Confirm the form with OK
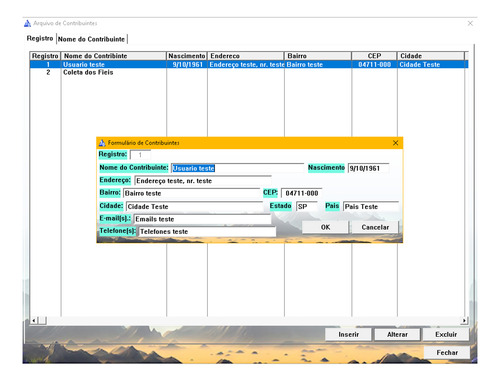The image size is (500, 381). pos(325,227)
